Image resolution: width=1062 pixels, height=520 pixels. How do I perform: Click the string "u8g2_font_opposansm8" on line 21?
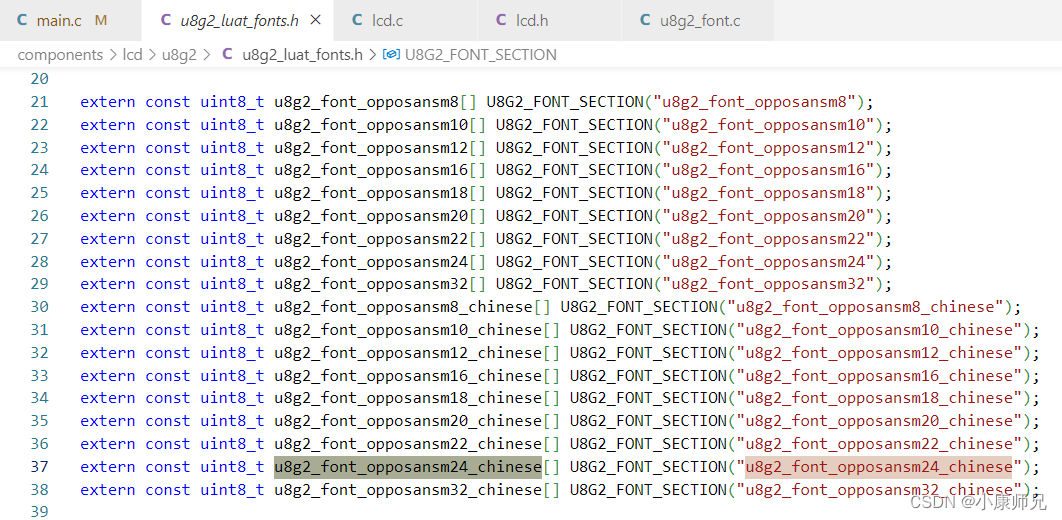click(755, 102)
